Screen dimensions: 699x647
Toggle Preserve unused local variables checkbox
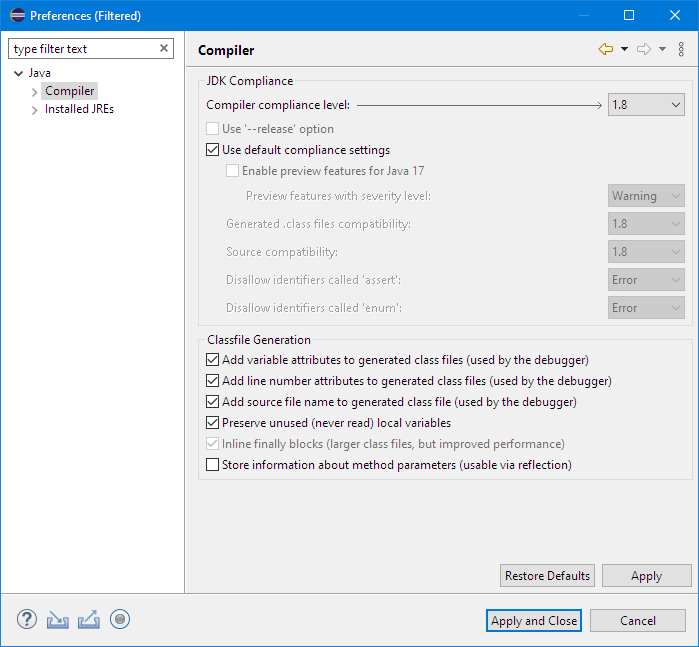pyautogui.click(x=212, y=423)
